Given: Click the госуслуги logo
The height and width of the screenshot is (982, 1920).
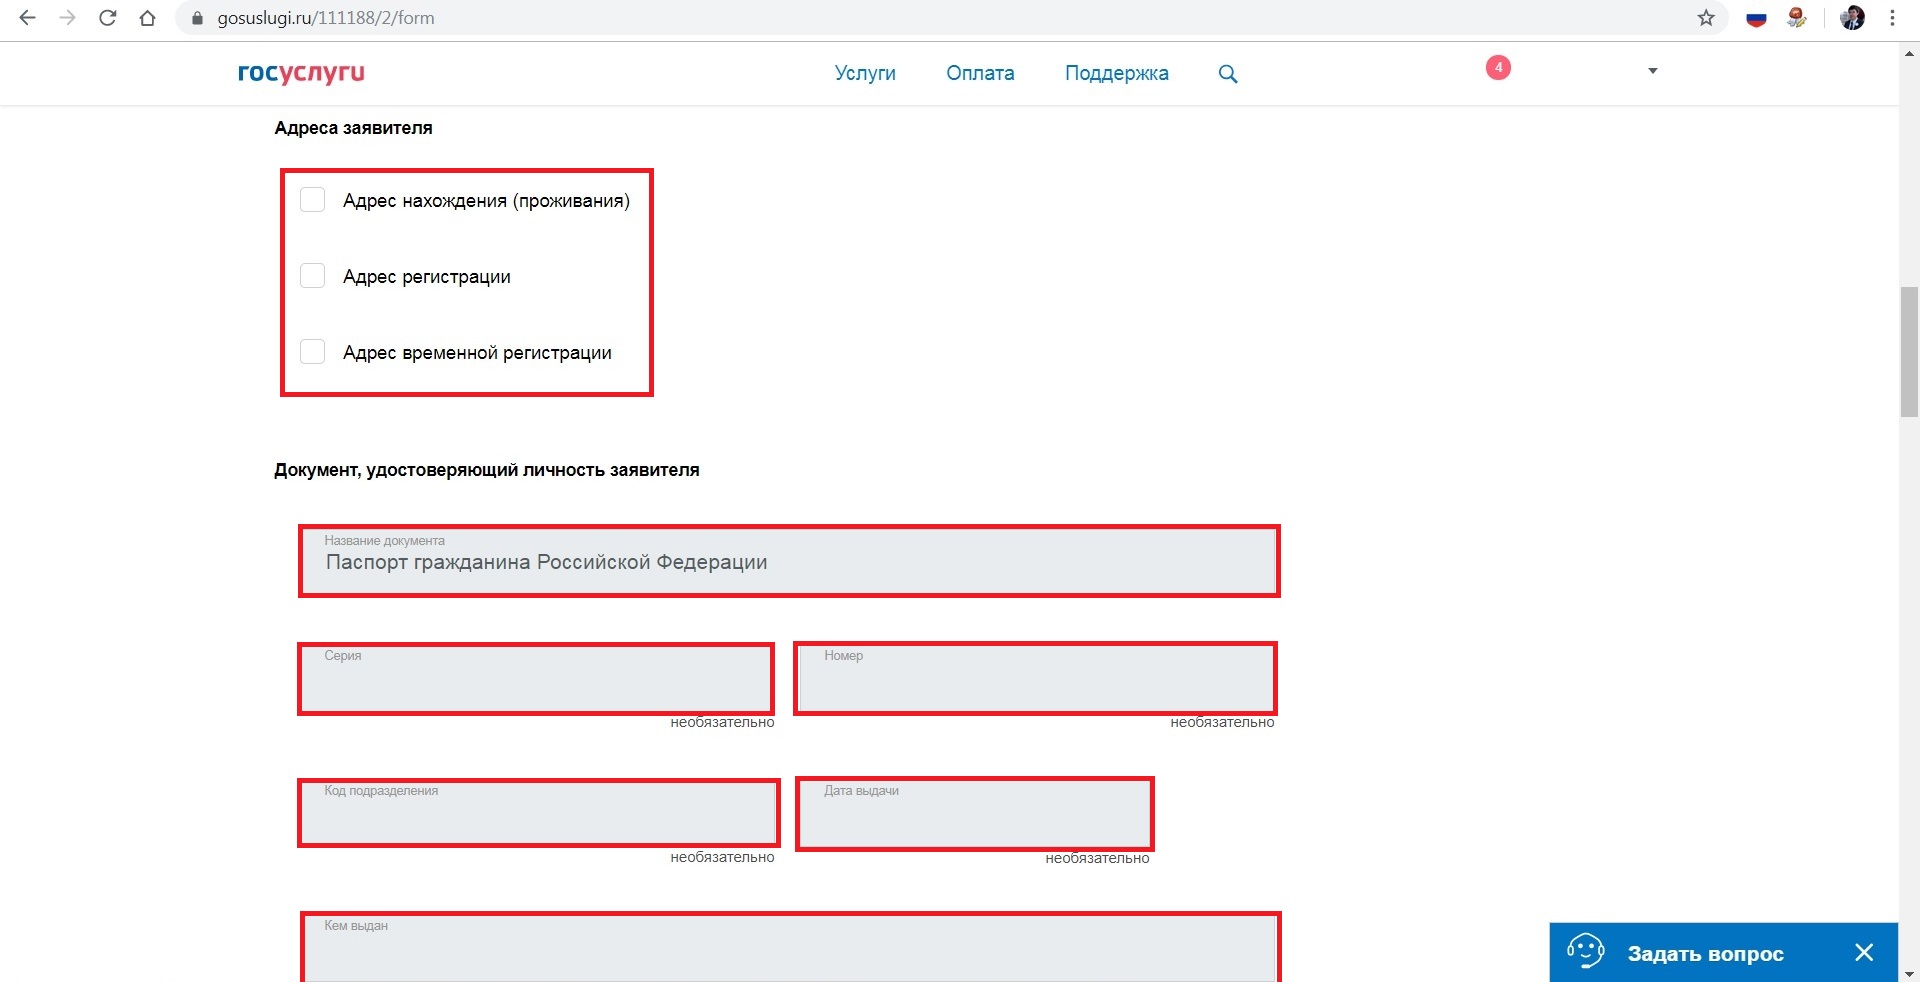Looking at the screenshot, I should pyautogui.click(x=301, y=73).
